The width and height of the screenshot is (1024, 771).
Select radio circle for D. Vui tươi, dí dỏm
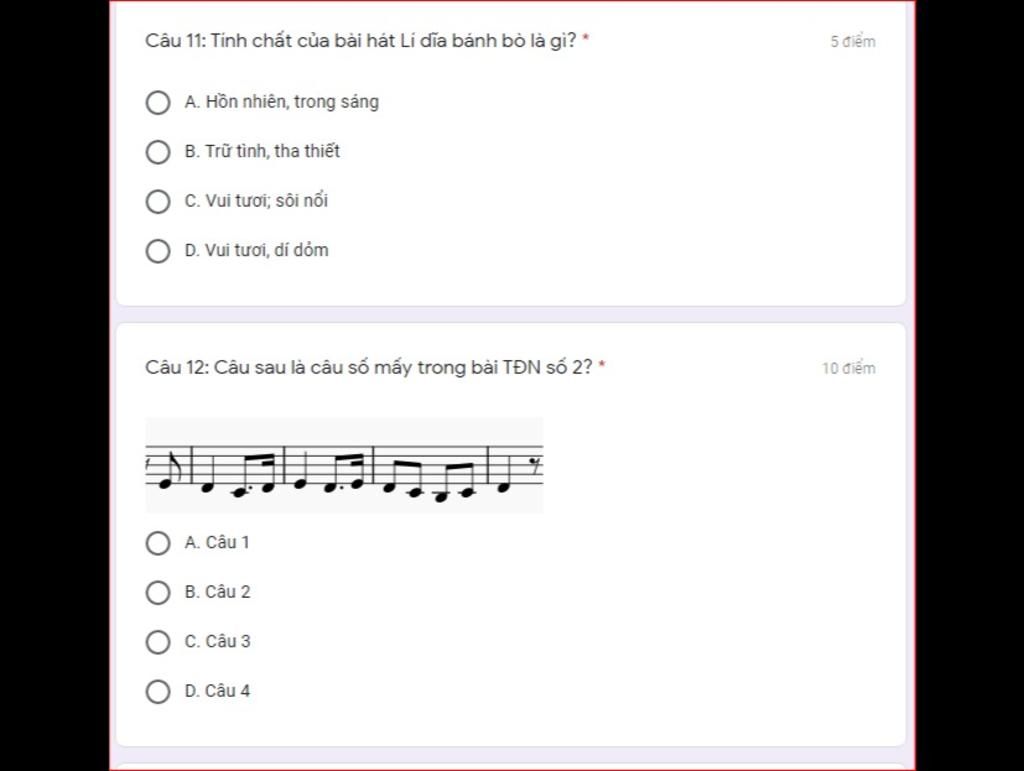click(158, 251)
